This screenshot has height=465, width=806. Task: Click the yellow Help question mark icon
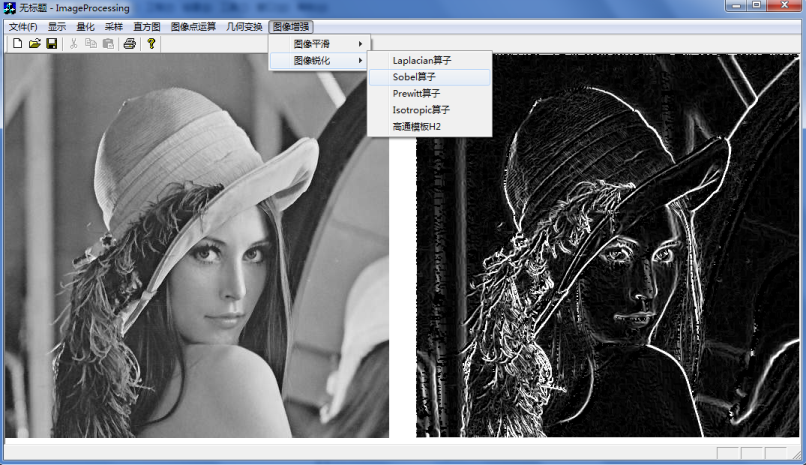coord(151,44)
